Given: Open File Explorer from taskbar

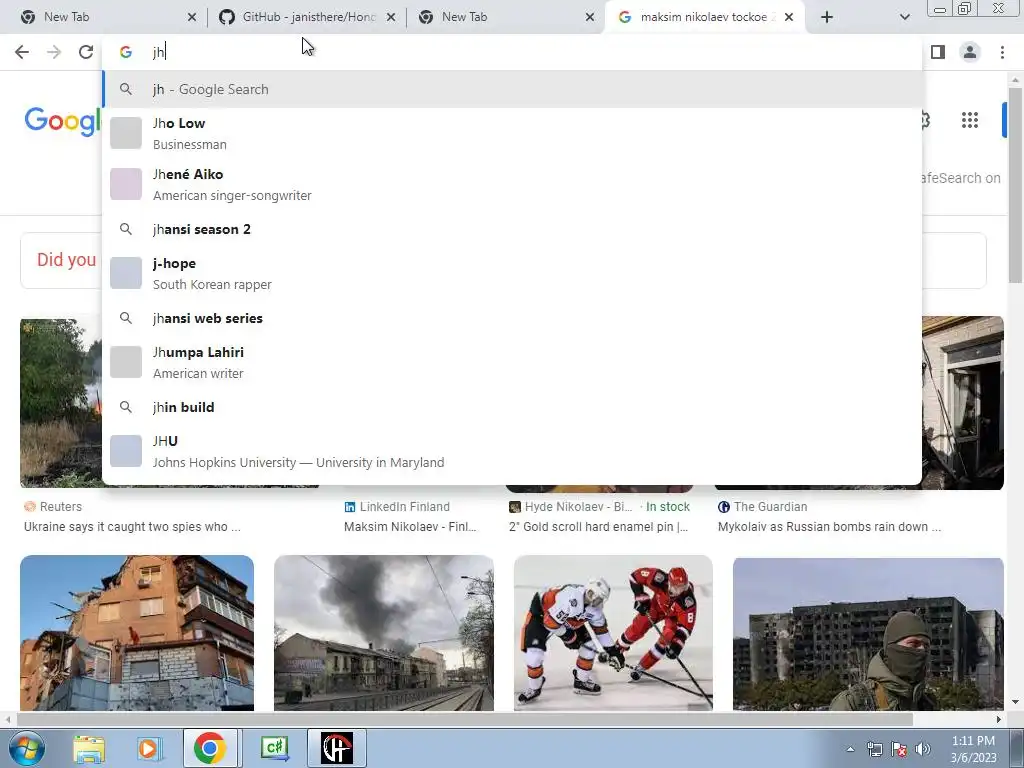Looking at the screenshot, I should pyautogui.click(x=89, y=748).
